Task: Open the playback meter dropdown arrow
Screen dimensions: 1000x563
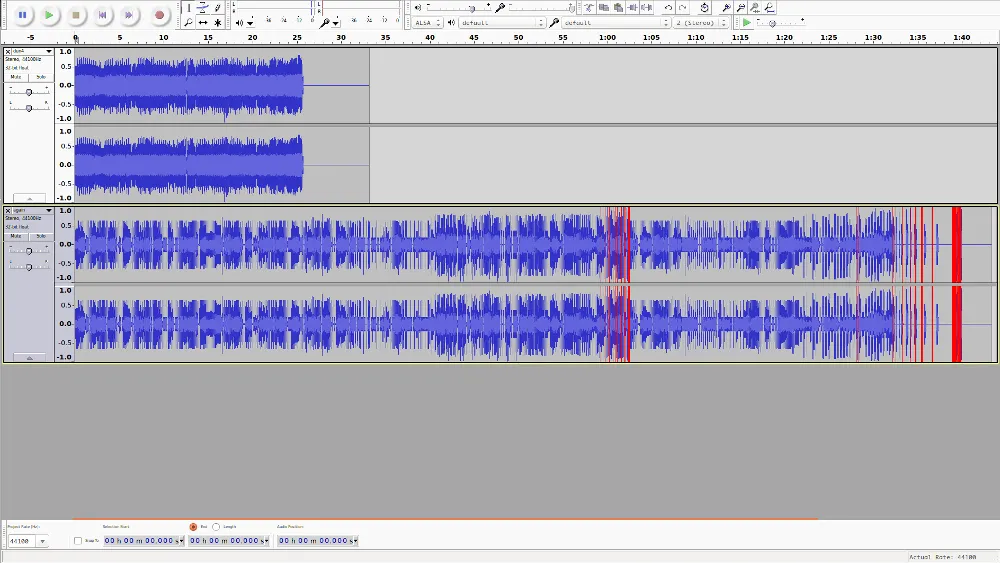Action: click(x=250, y=23)
